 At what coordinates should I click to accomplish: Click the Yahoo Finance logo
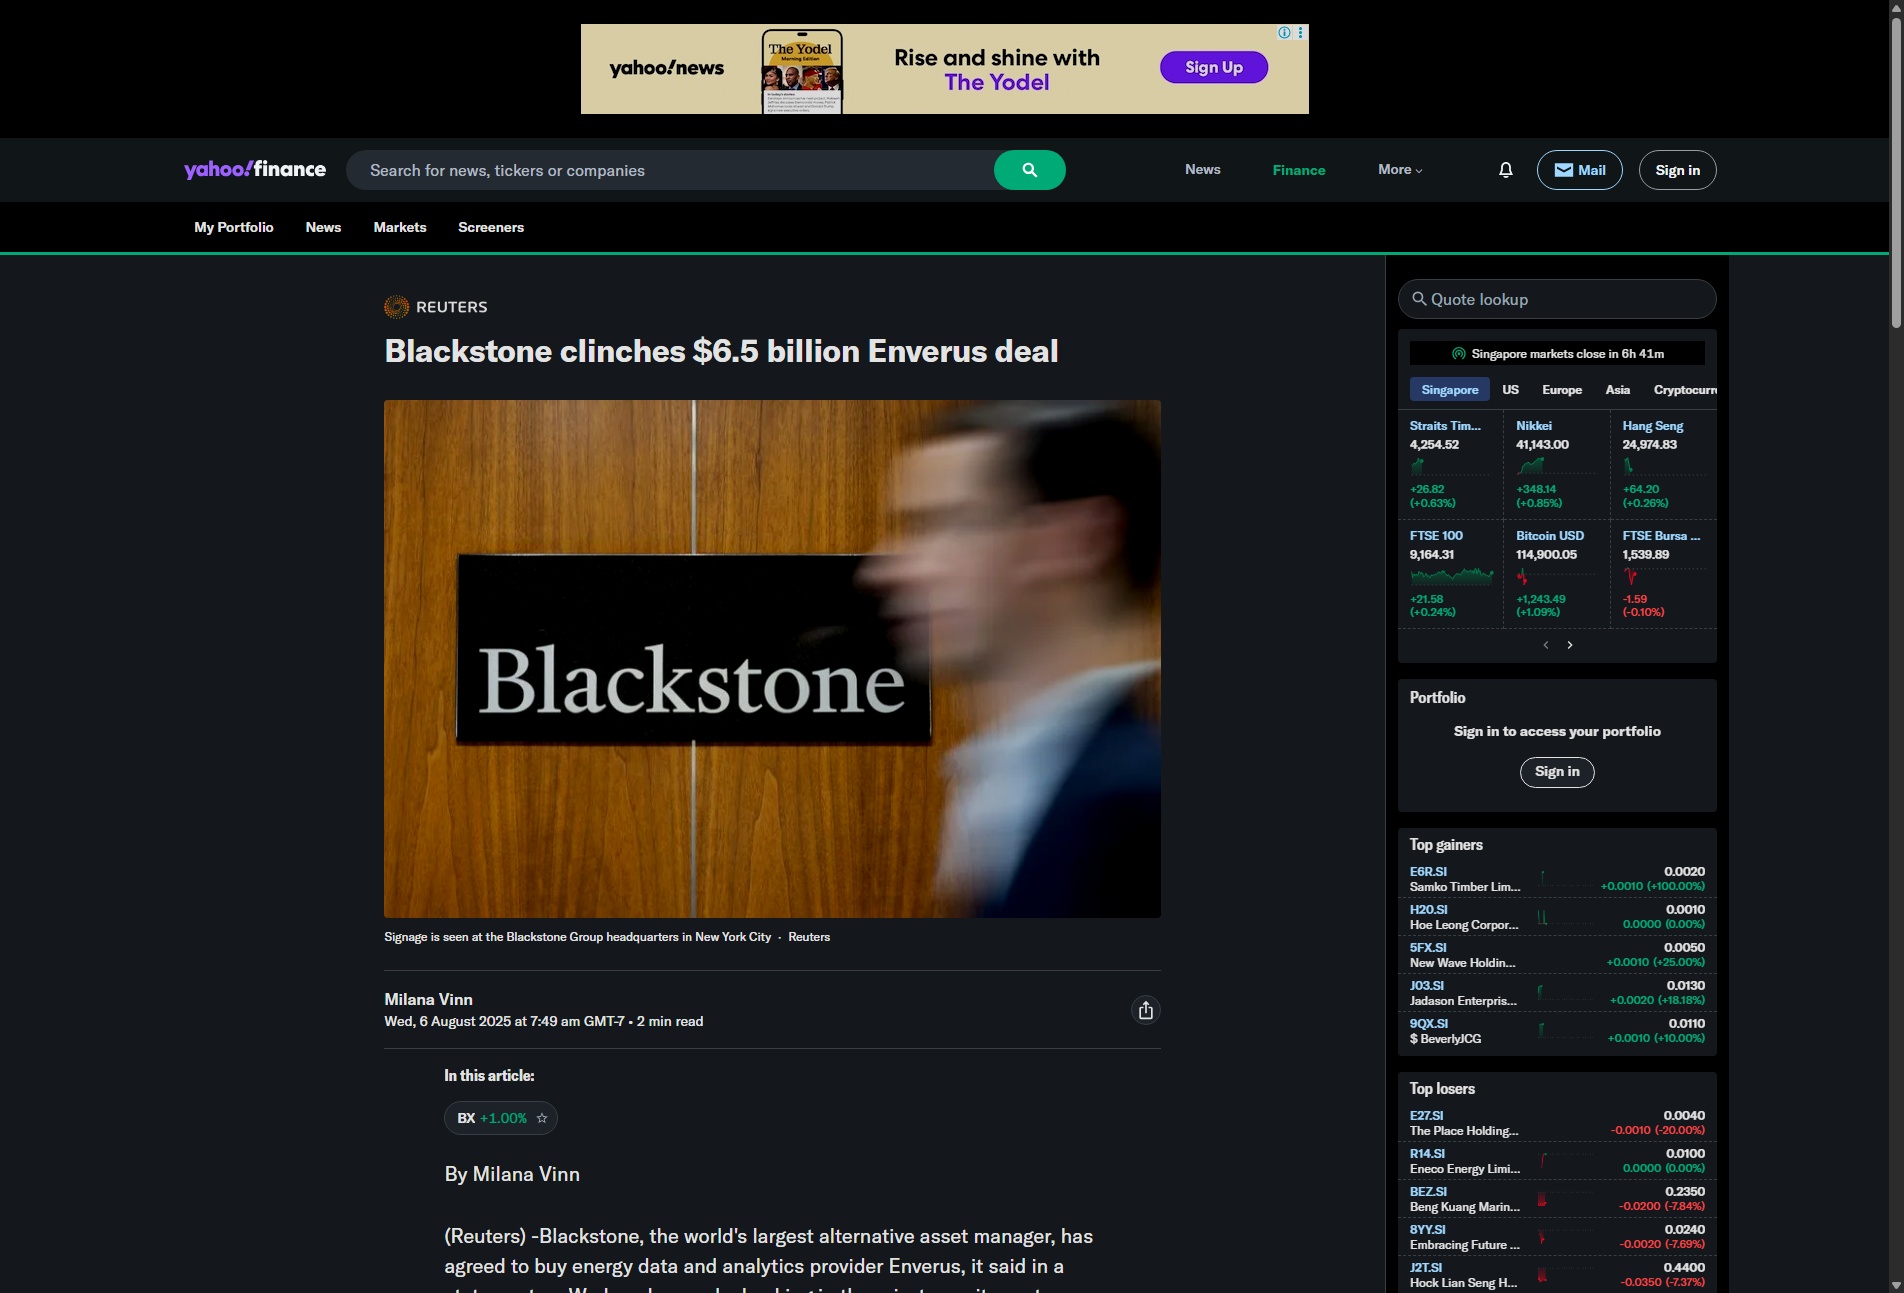coord(255,169)
